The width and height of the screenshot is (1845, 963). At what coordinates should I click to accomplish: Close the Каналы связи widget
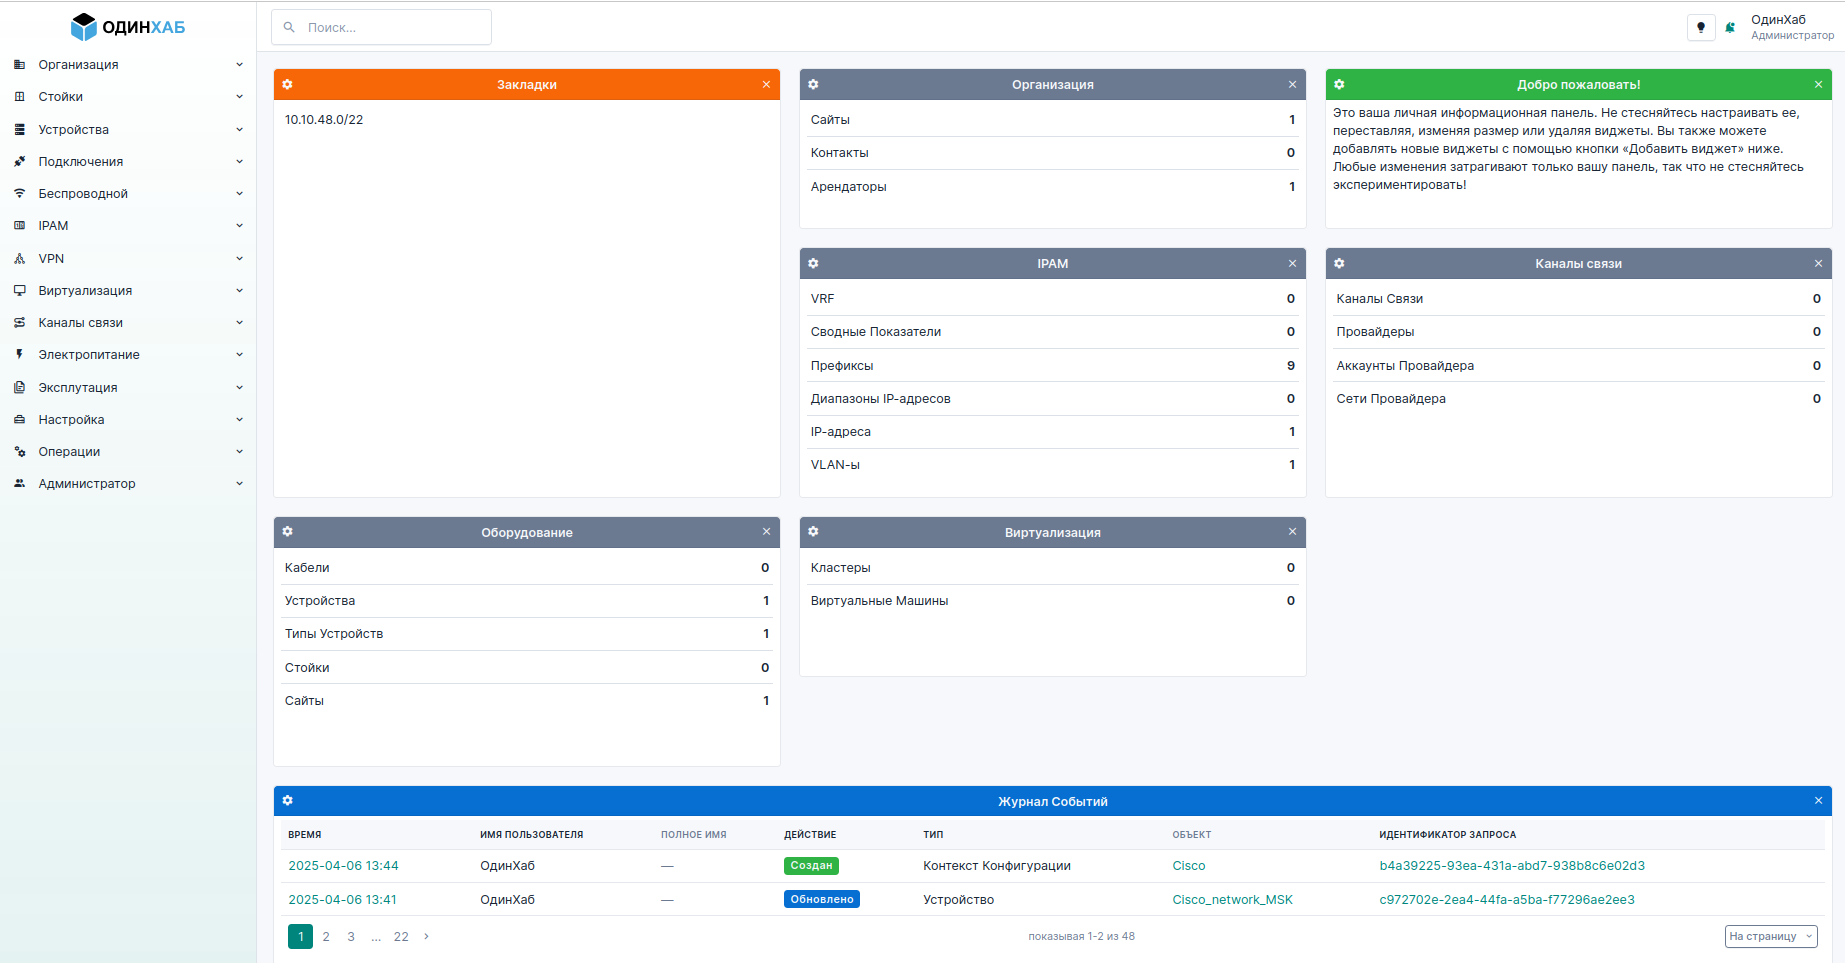pos(1818,264)
